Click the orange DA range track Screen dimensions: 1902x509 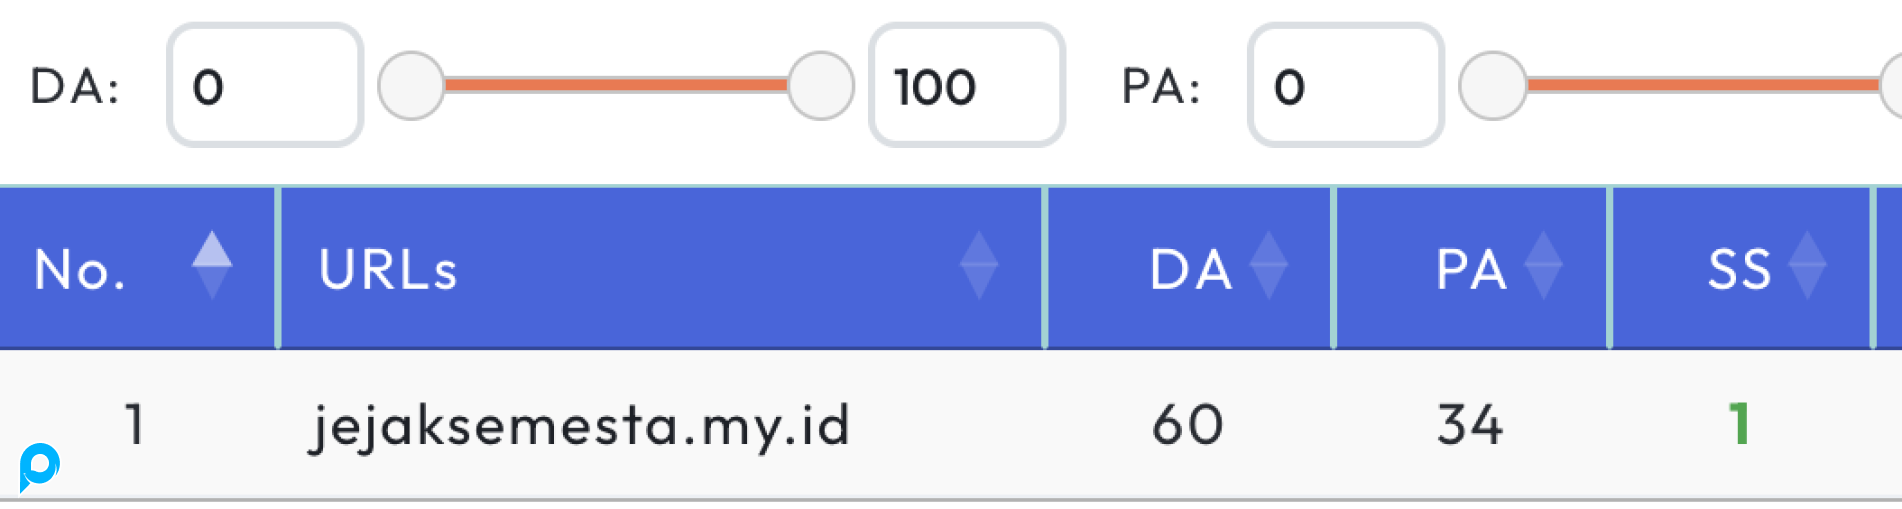coord(615,85)
